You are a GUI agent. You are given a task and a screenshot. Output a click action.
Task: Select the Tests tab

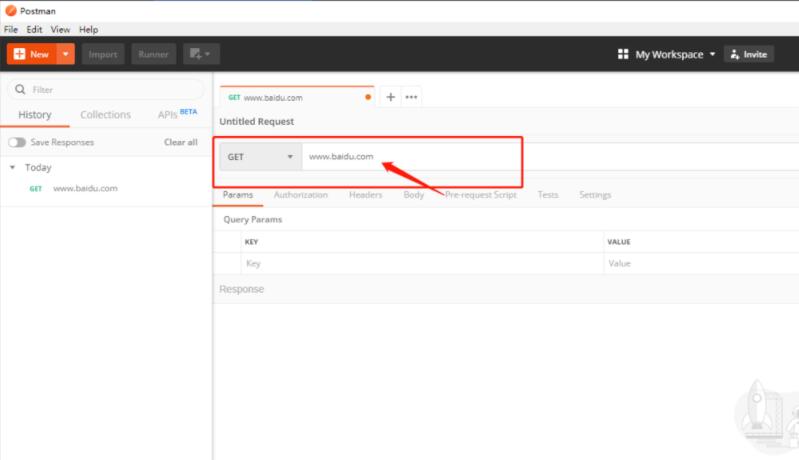pos(548,195)
